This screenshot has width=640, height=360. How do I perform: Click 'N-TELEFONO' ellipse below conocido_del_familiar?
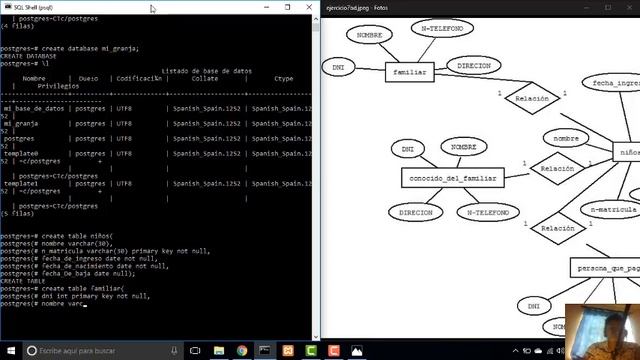coord(488,213)
